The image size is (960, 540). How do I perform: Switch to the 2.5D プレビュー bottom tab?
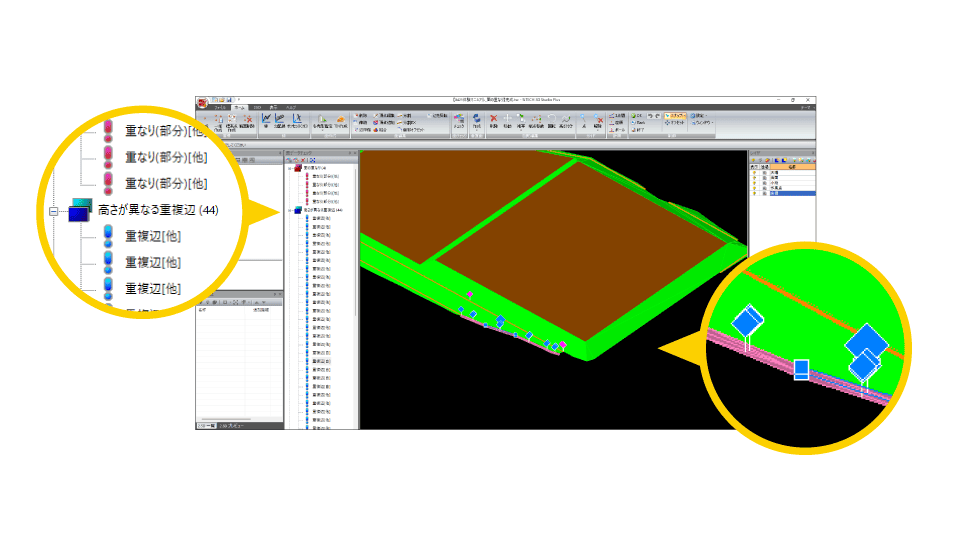click(232, 426)
